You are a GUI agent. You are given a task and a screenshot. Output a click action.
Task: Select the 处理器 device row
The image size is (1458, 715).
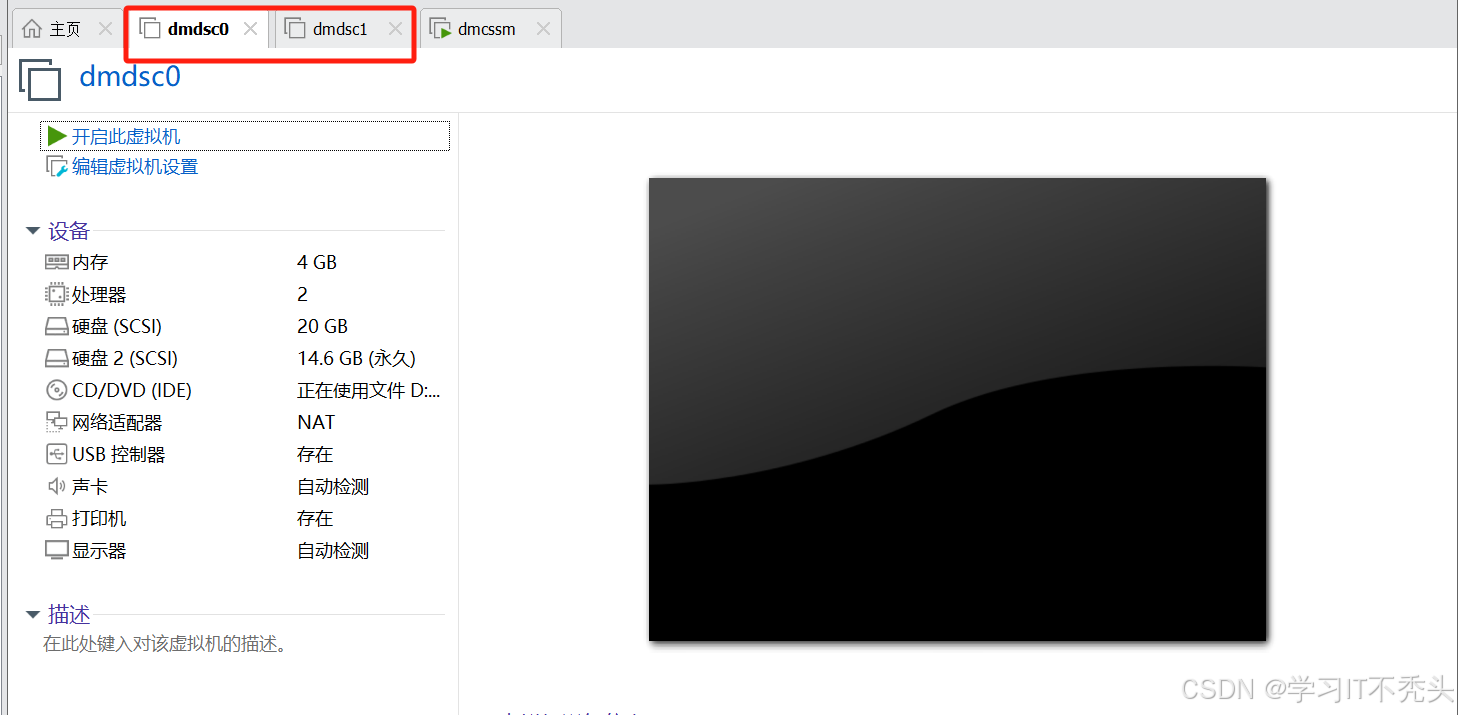[243, 294]
